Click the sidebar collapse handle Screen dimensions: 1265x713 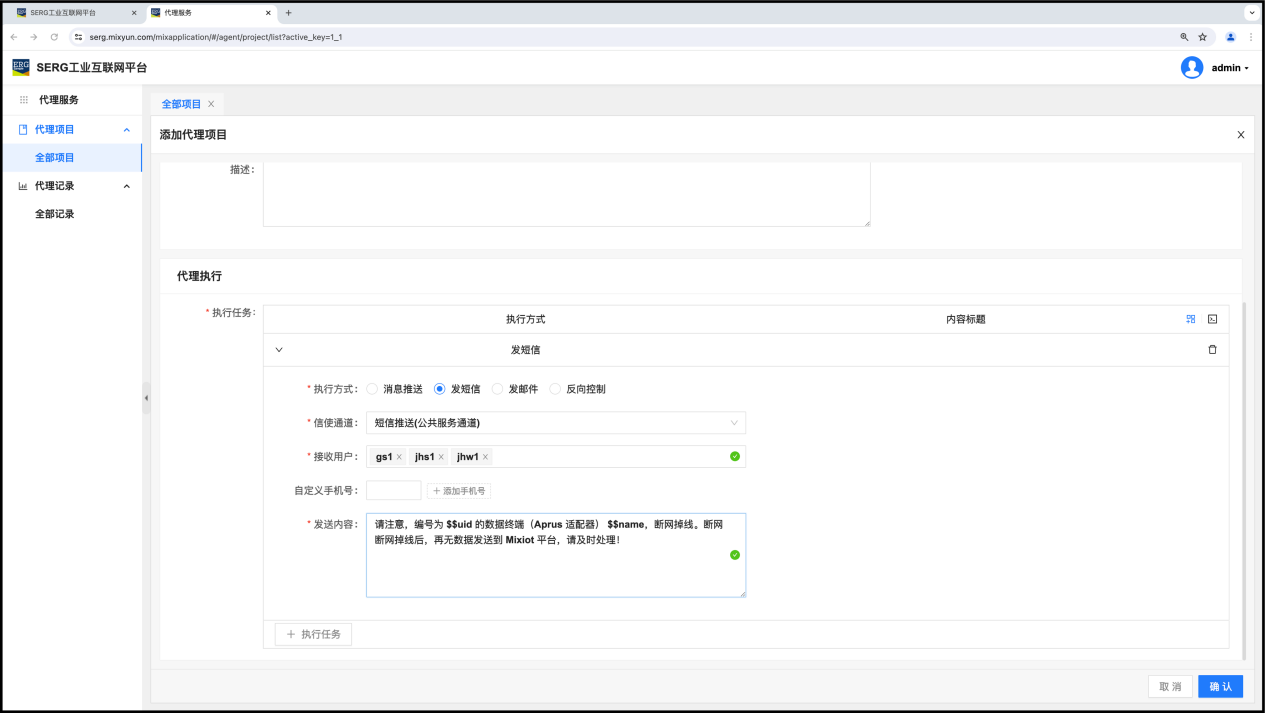(146, 398)
